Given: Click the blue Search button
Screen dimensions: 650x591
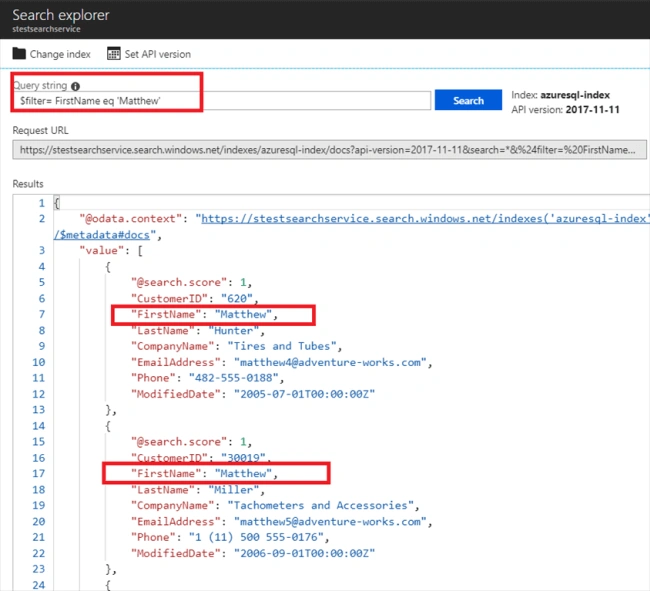Looking at the screenshot, I should (468, 100).
